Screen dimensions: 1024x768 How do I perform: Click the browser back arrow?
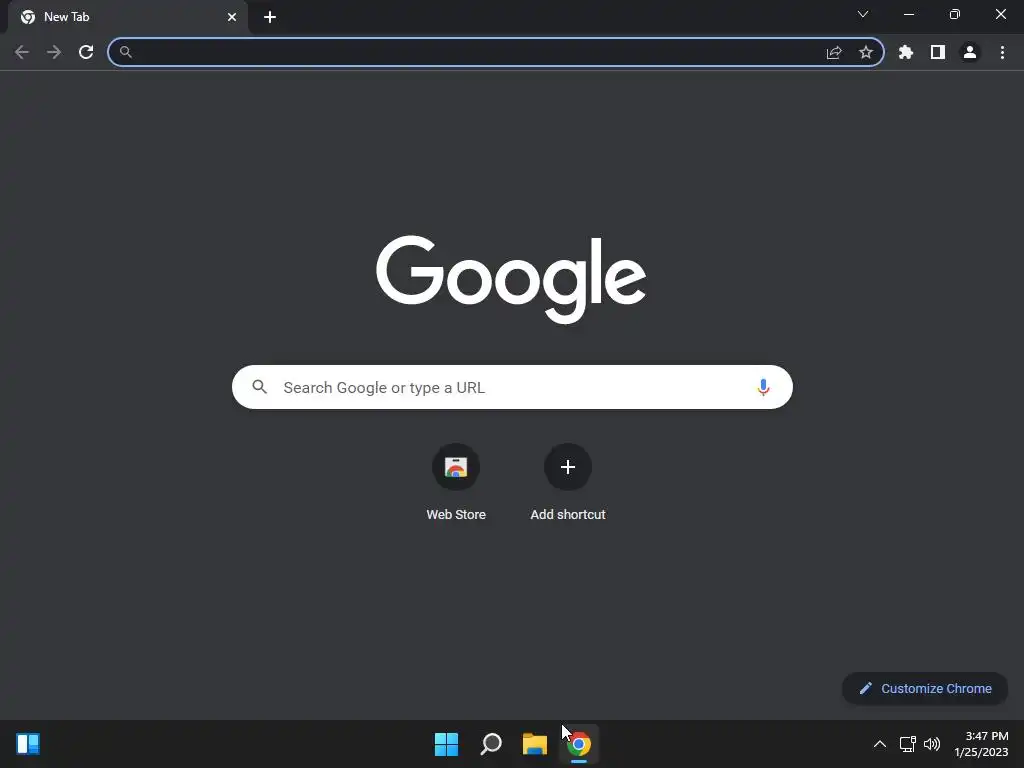(22, 52)
